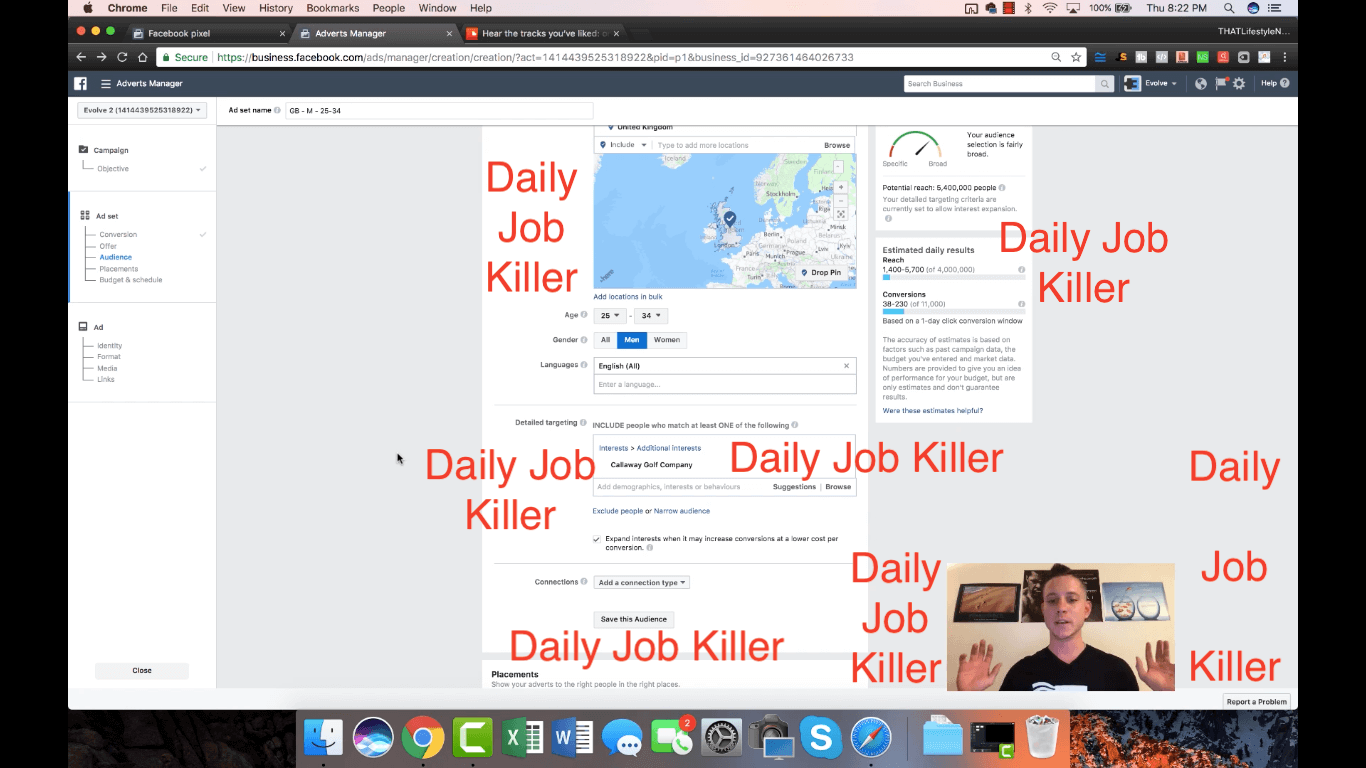Open Spotlight search in the menu bar
The width and height of the screenshot is (1366, 768).
pyautogui.click(x=1228, y=8)
